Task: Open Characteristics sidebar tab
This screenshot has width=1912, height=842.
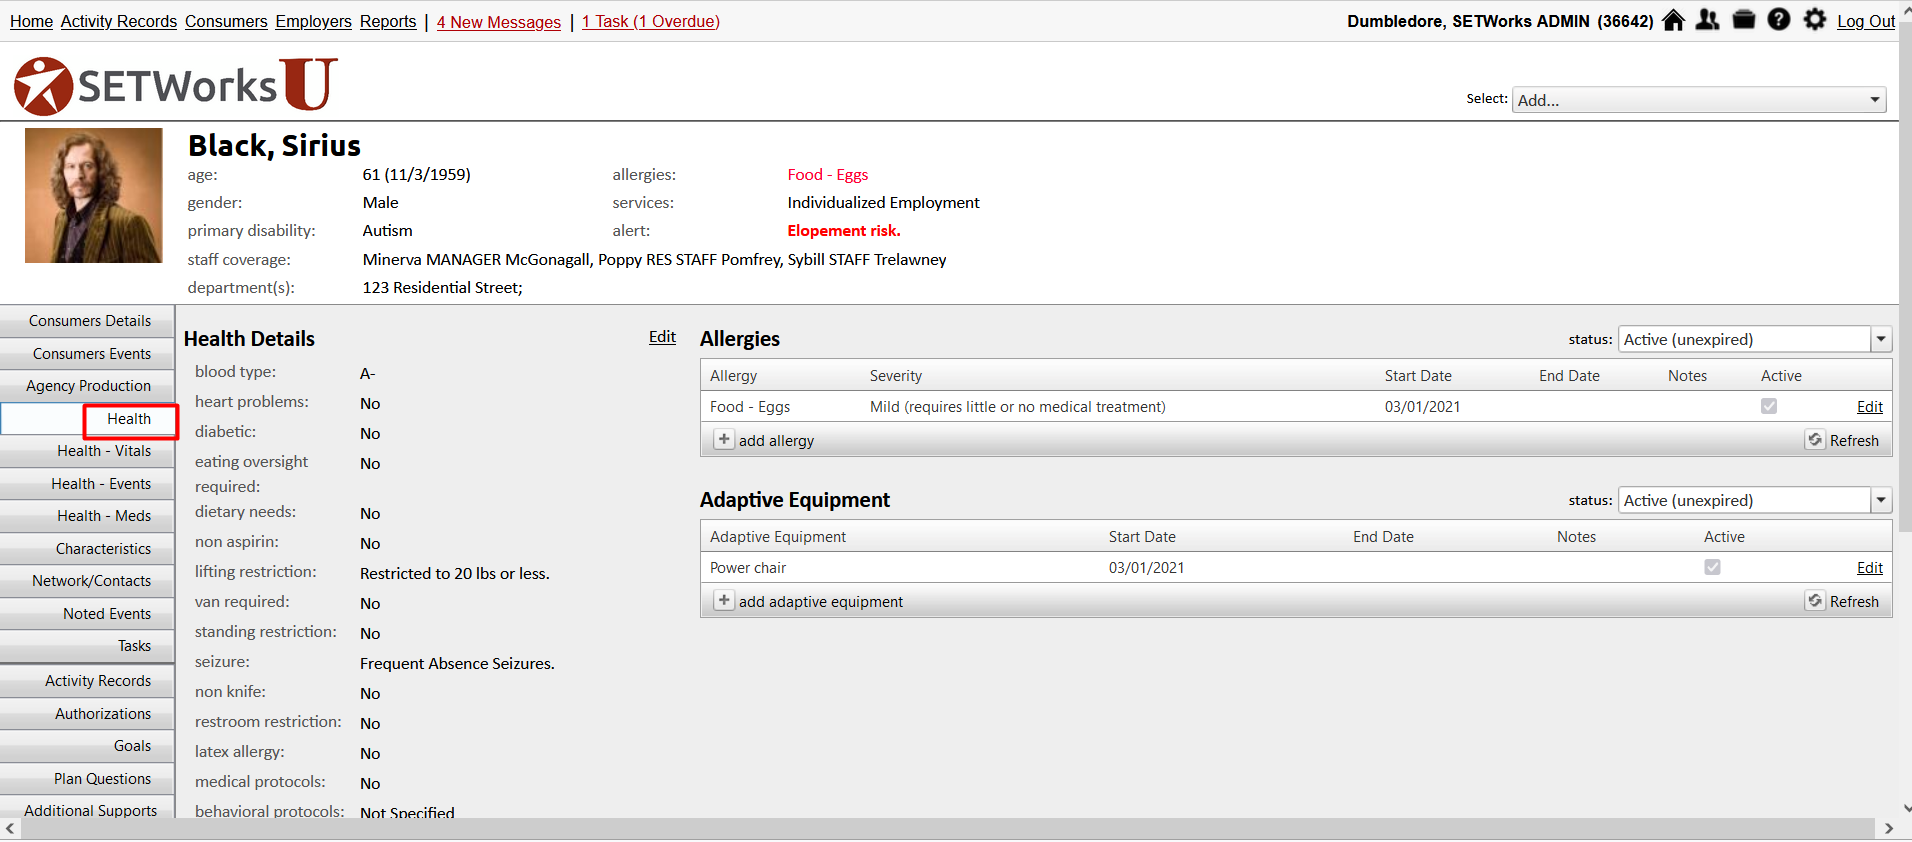Action: click(x=87, y=549)
